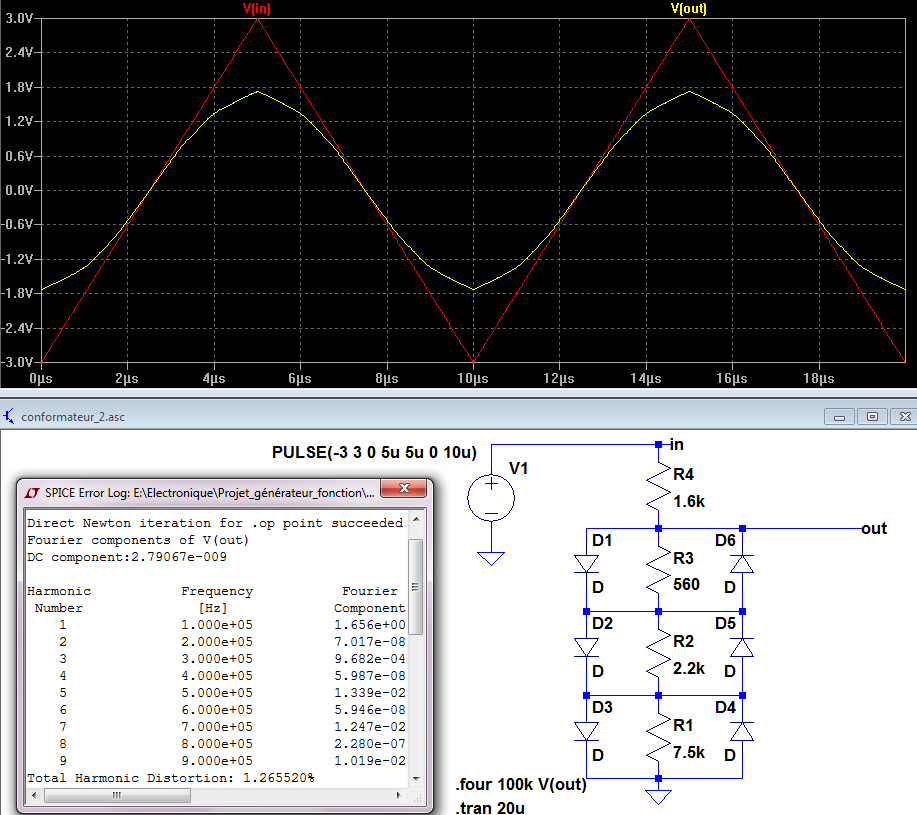Close the conformateur_2.asc schematic window
This screenshot has width=917, height=815.
click(x=904, y=417)
